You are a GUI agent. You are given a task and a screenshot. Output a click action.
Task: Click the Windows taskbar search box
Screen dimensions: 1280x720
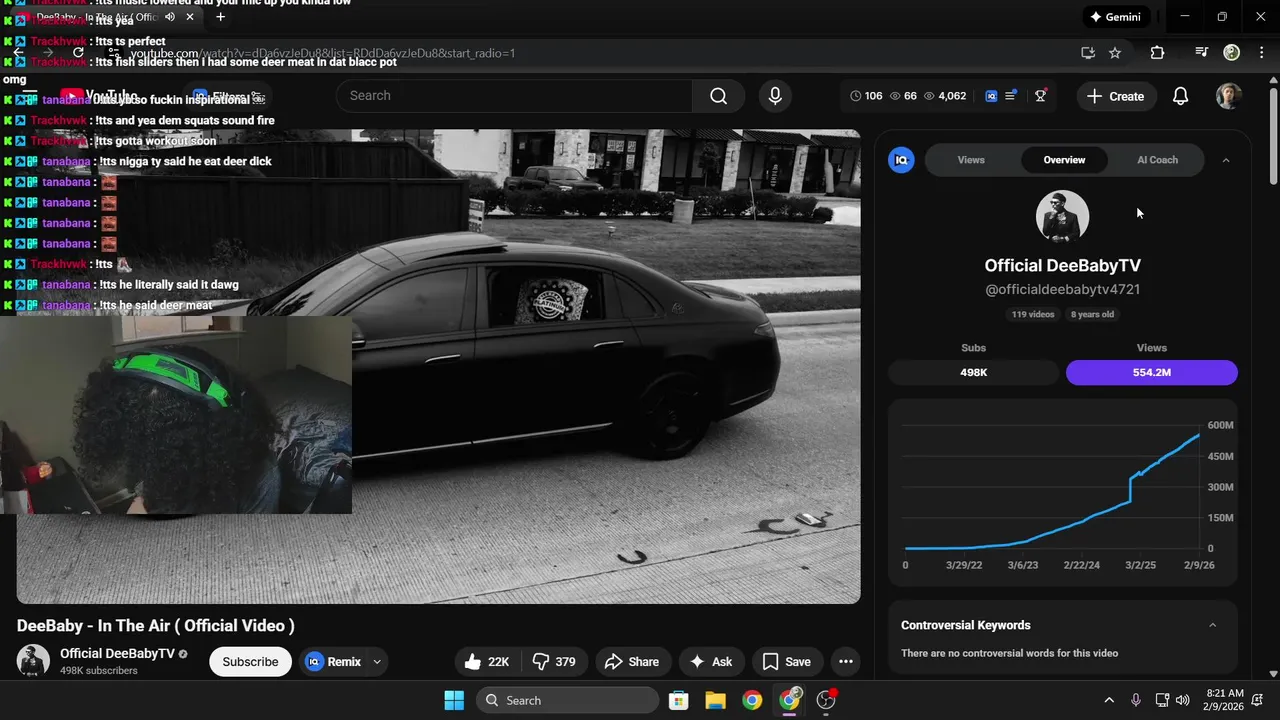coord(567,700)
